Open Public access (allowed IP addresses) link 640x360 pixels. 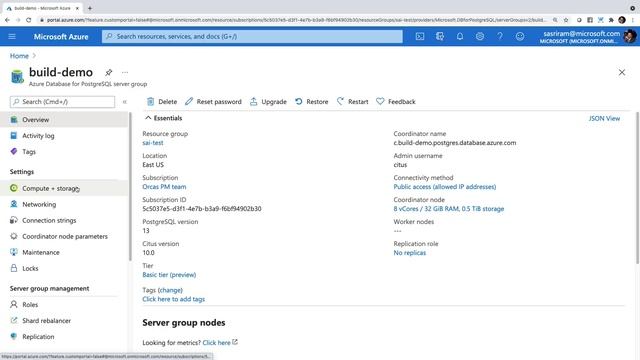[444, 187]
